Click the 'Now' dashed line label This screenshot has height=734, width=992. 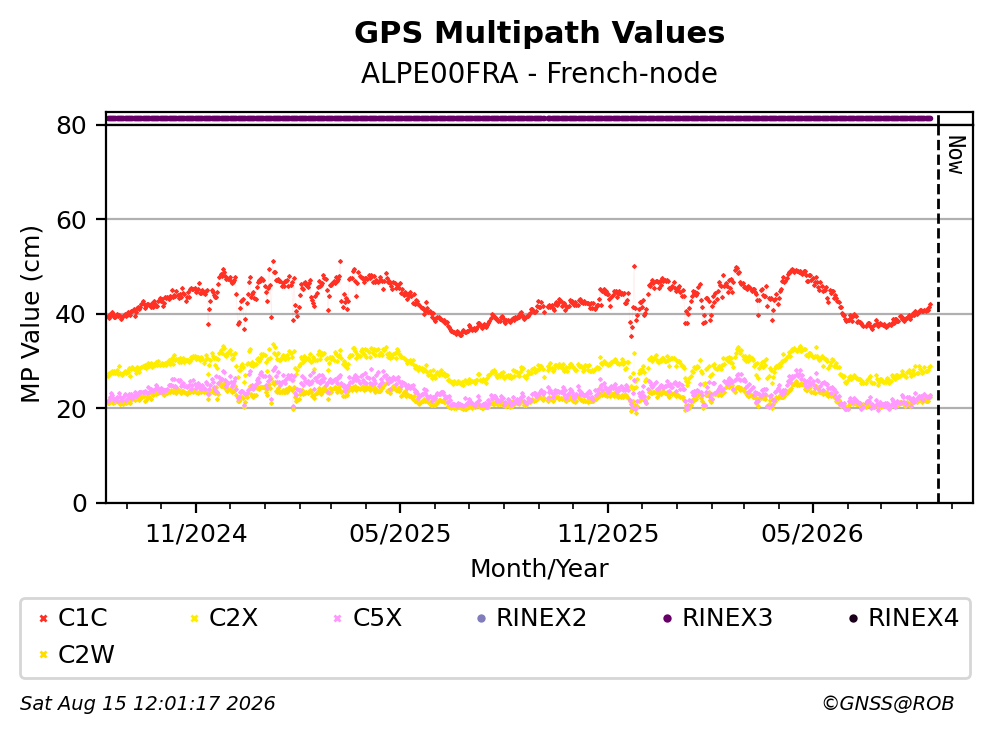[956, 155]
